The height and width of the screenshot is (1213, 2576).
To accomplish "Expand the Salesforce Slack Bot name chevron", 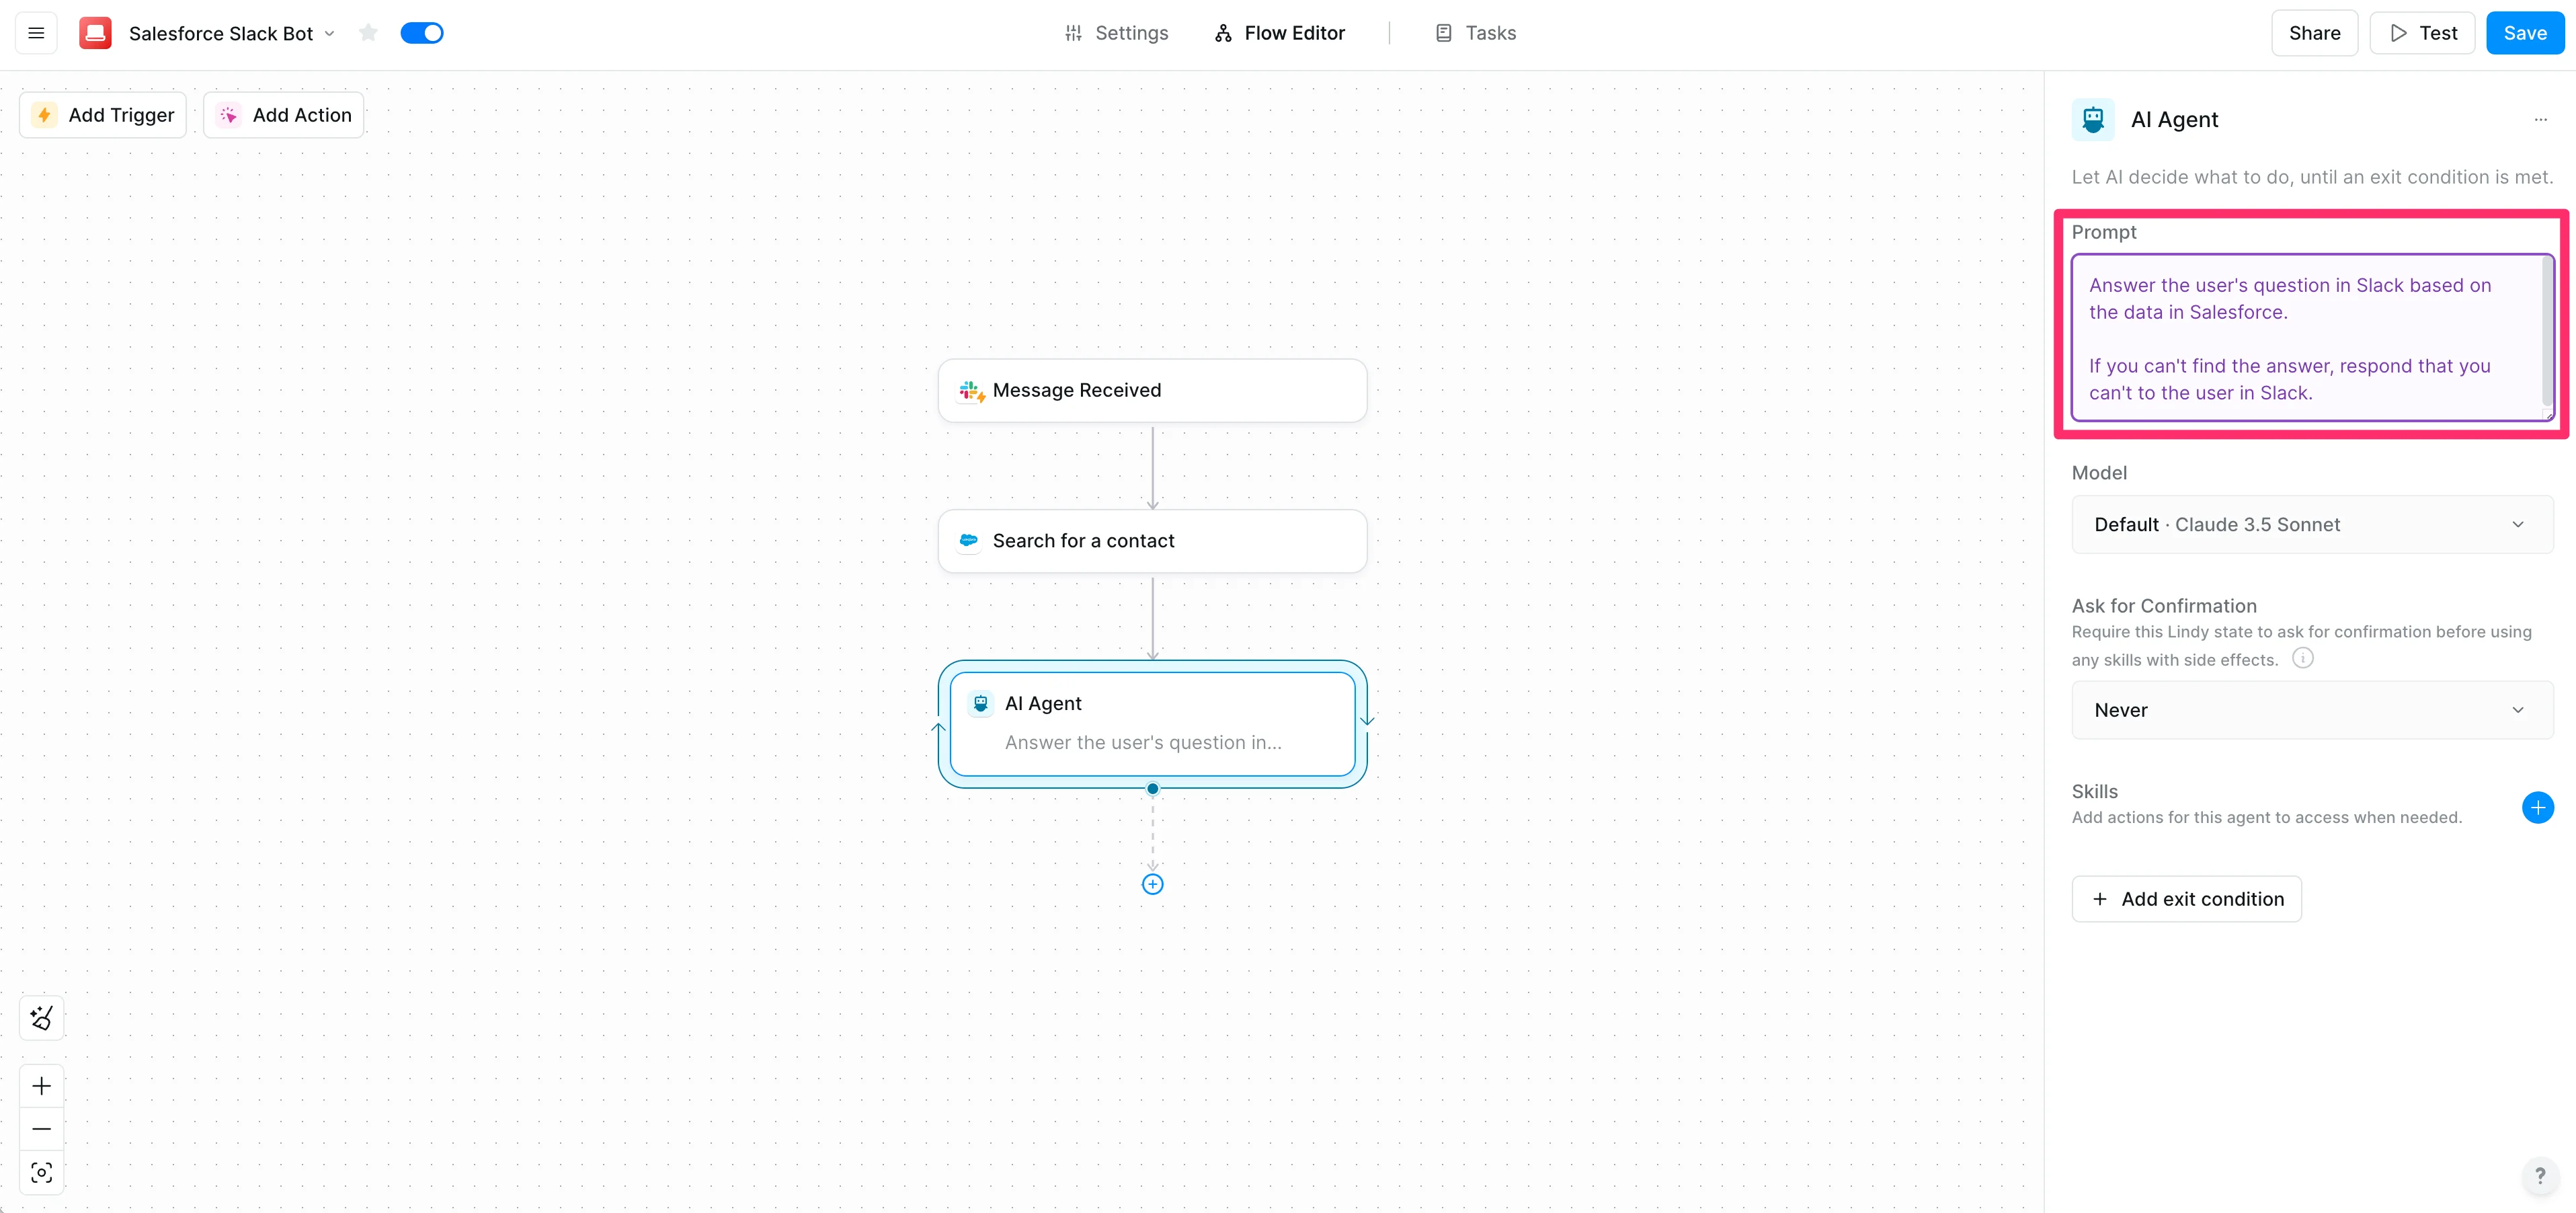I will [330, 33].
